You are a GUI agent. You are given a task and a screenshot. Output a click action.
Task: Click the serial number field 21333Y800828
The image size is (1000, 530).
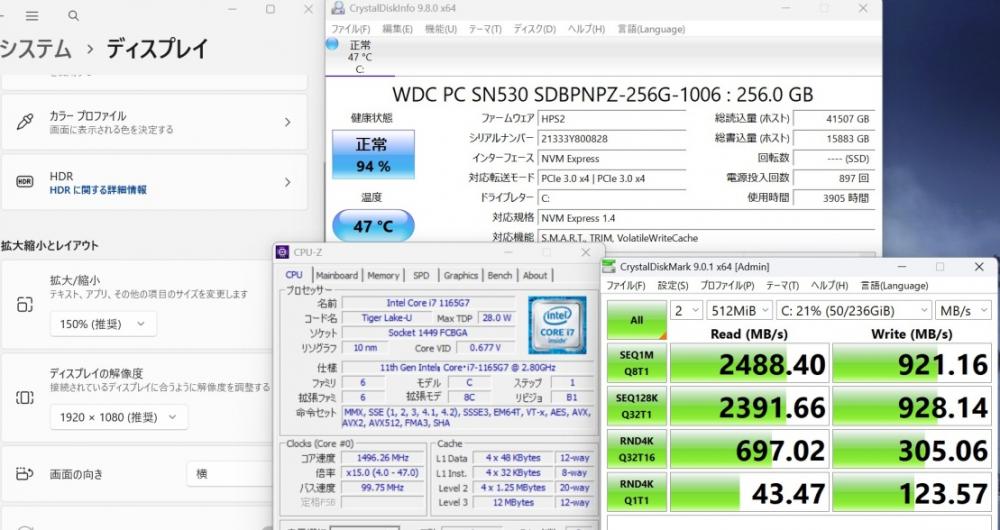[x=612, y=138]
